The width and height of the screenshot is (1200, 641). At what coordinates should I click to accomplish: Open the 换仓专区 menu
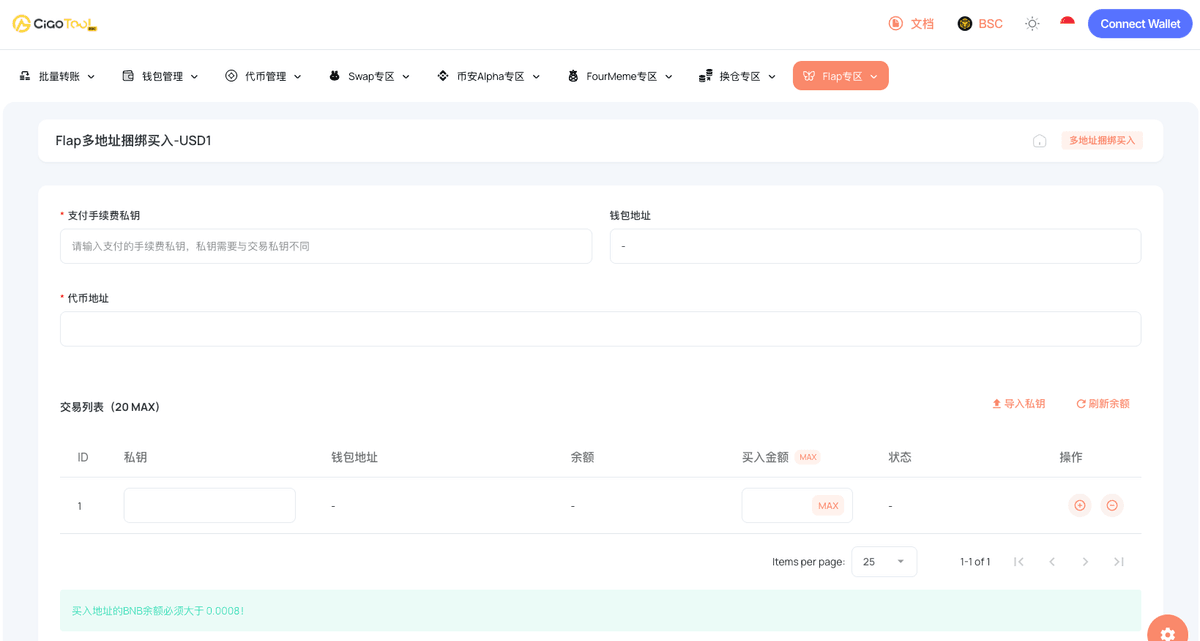pyautogui.click(x=738, y=76)
